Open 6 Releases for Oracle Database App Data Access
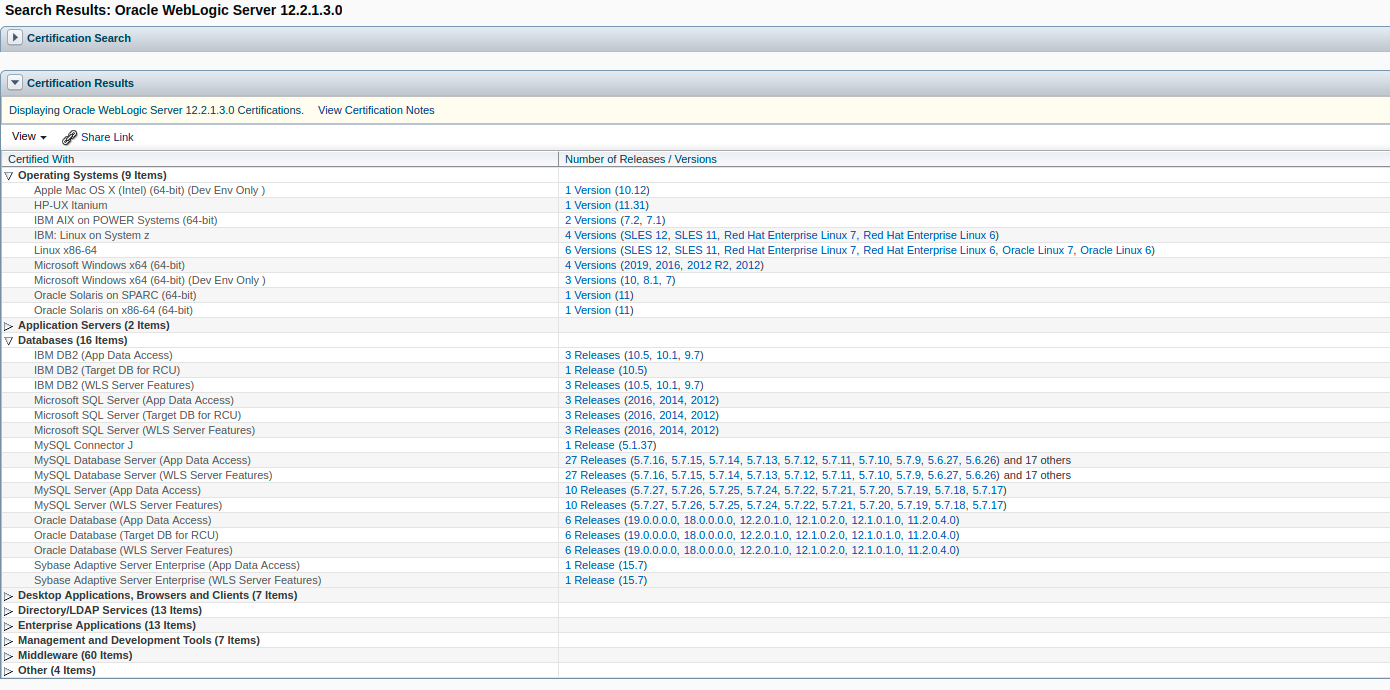Screen dimensions: 1390x690 coord(593,520)
